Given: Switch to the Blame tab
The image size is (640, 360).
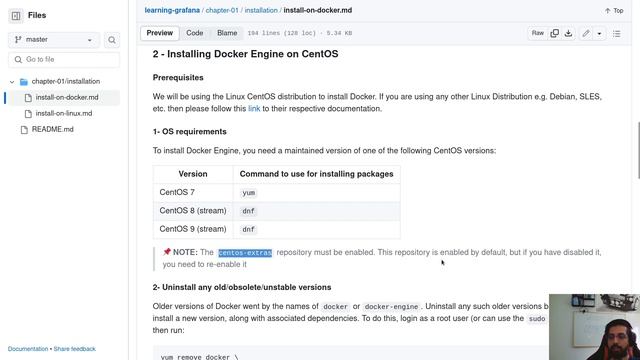Looking at the screenshot, I should 227,33.
